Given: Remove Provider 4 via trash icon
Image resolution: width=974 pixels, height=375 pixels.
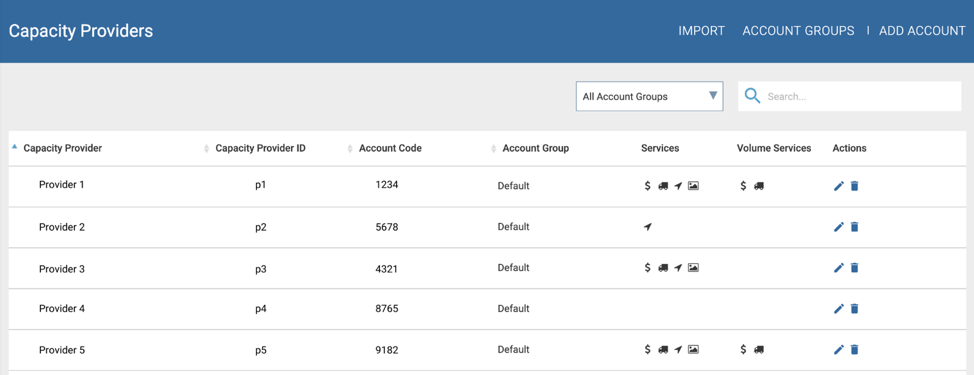Looking at the screenshot, I should pyautogui.click(x=854, y=309).
